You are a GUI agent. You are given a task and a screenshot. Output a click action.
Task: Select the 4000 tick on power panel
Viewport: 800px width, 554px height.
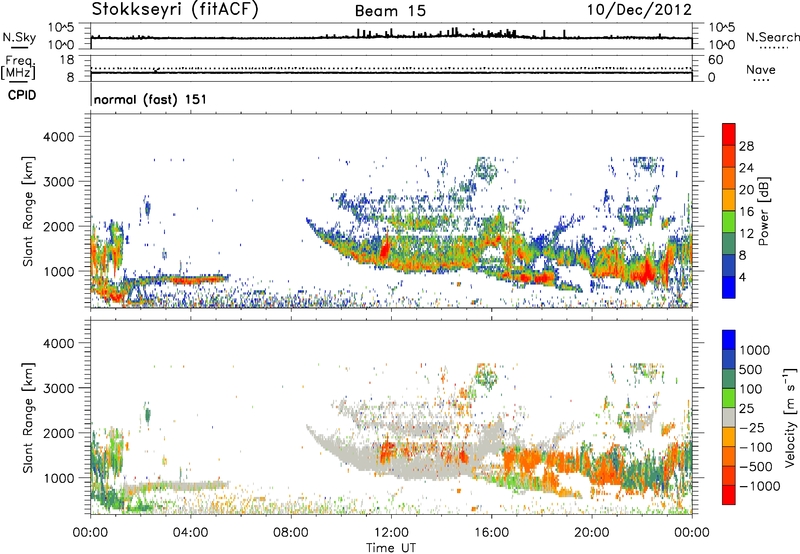58,137
